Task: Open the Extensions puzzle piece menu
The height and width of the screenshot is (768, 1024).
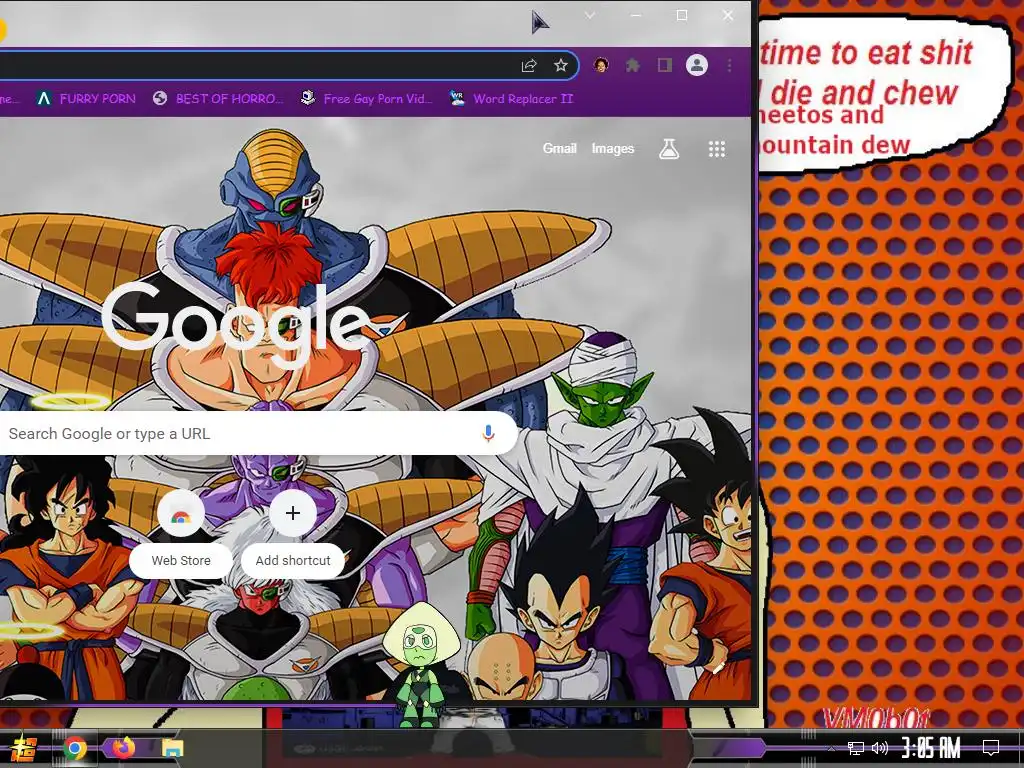Action: (x=633, y=65)
